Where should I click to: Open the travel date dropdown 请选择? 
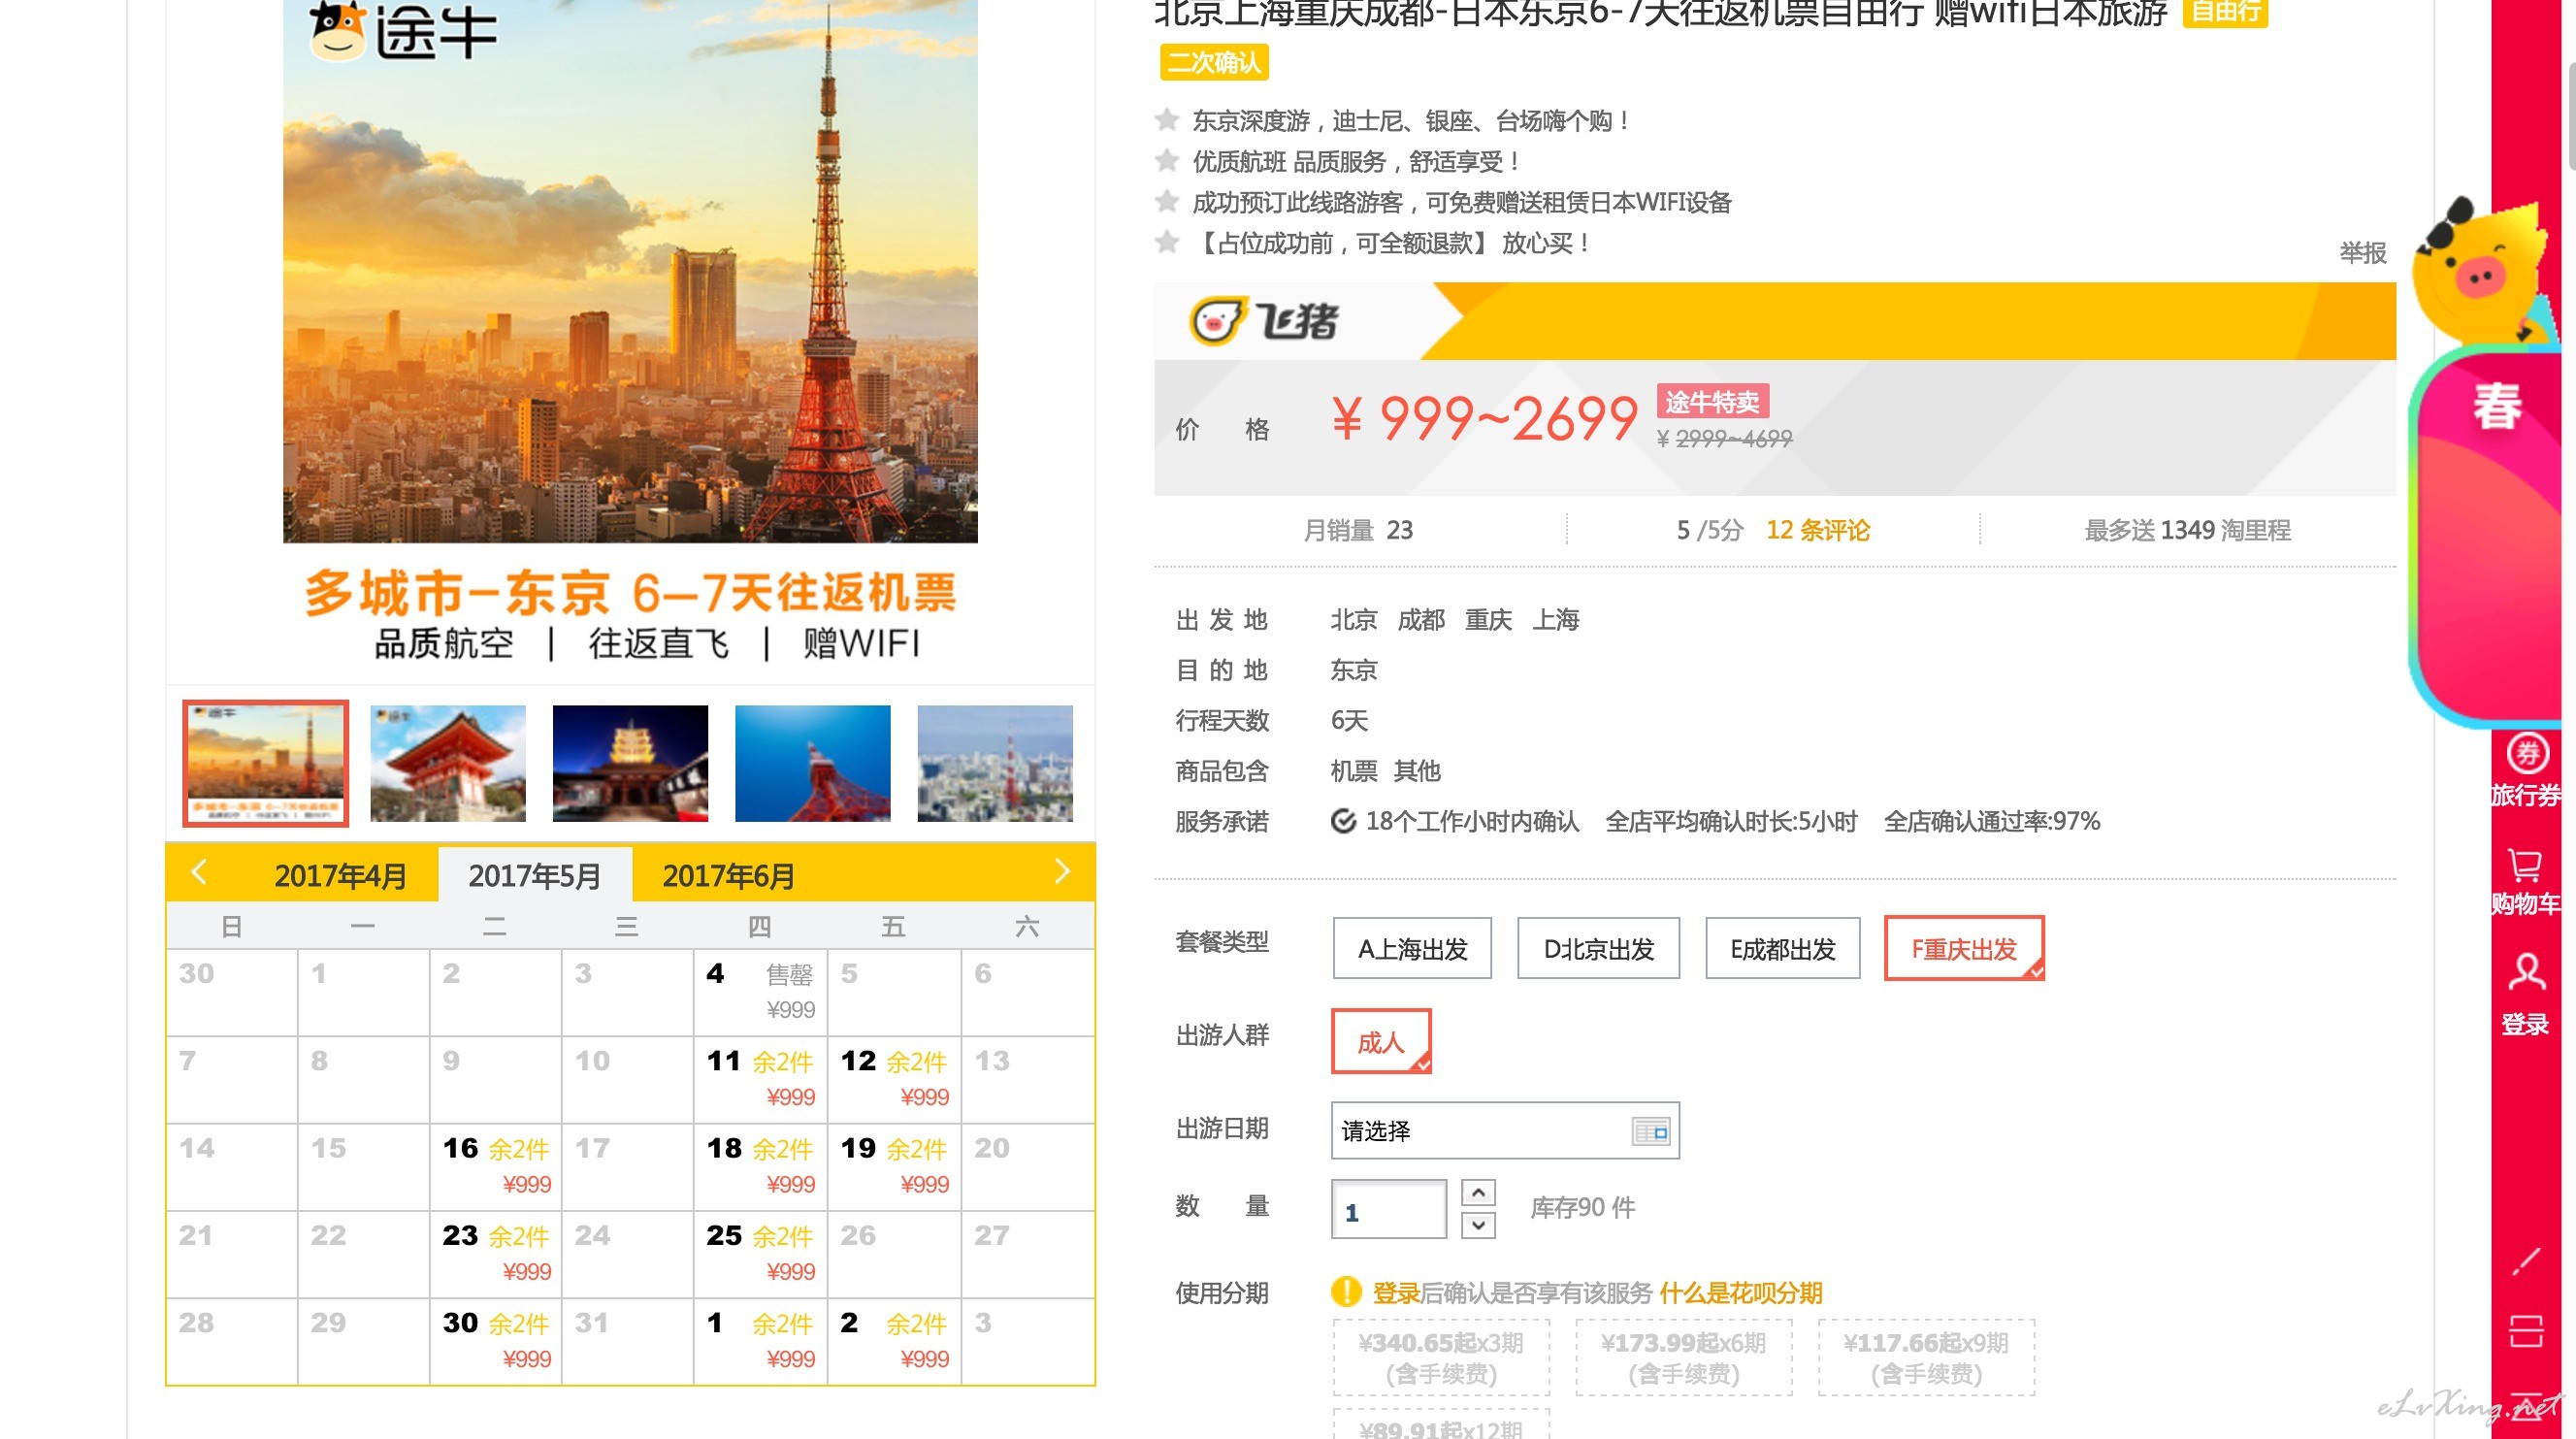(1504, 1131)
